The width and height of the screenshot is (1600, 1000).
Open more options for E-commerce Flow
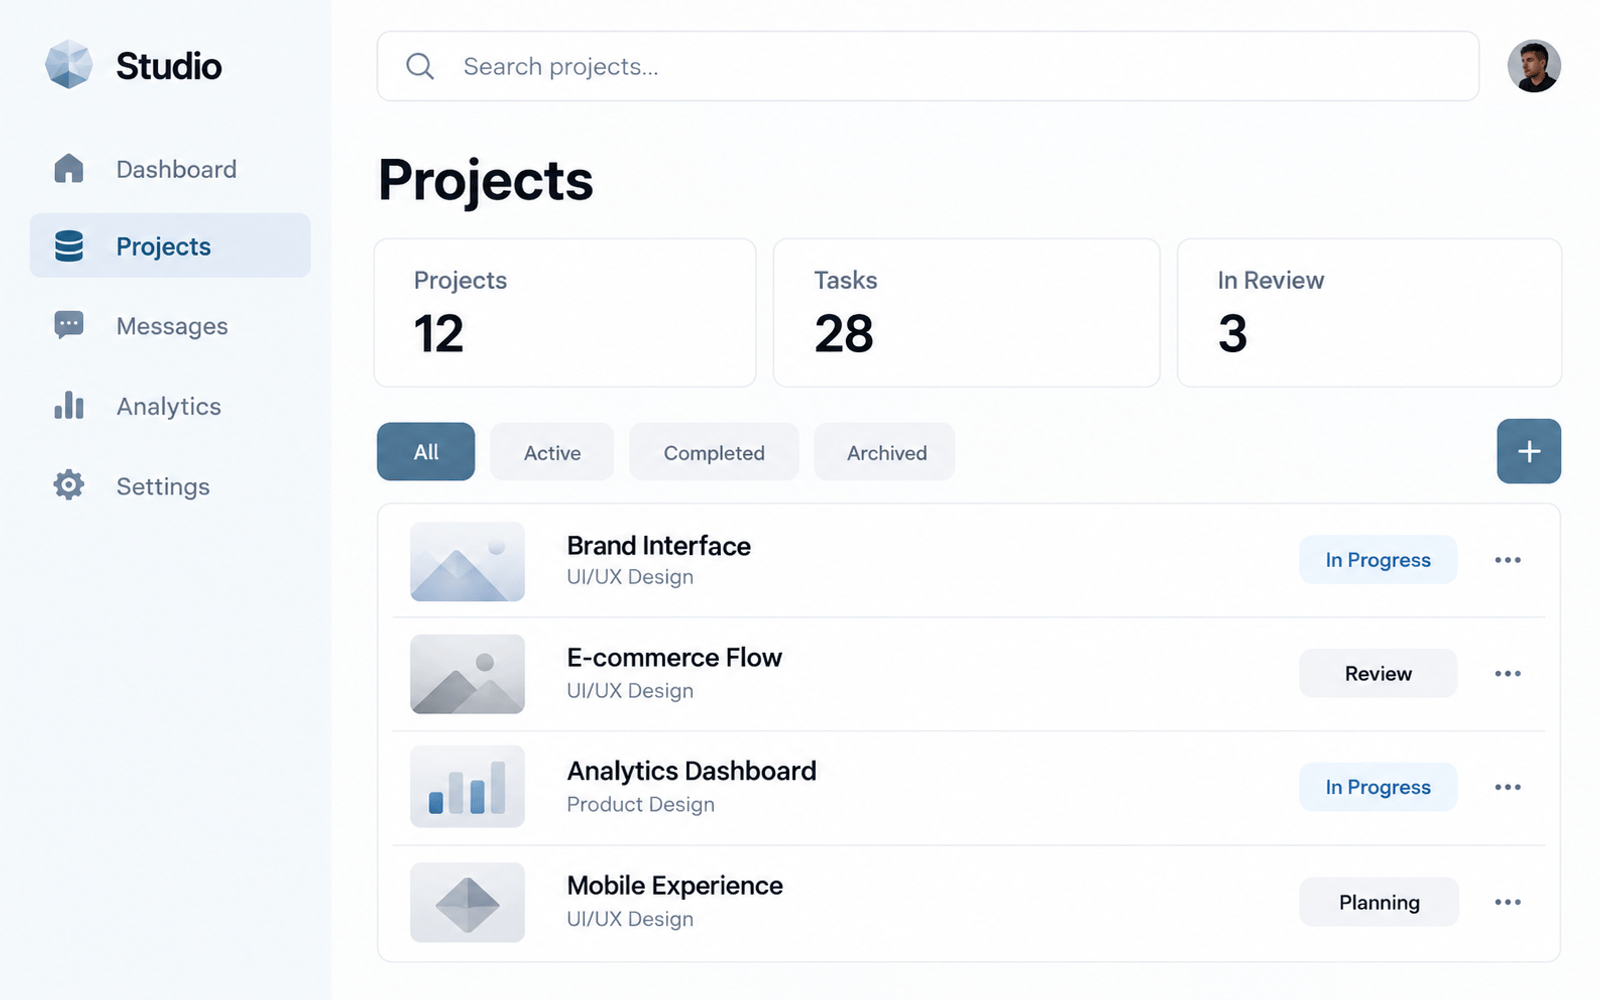click(x=1508, y=674)
